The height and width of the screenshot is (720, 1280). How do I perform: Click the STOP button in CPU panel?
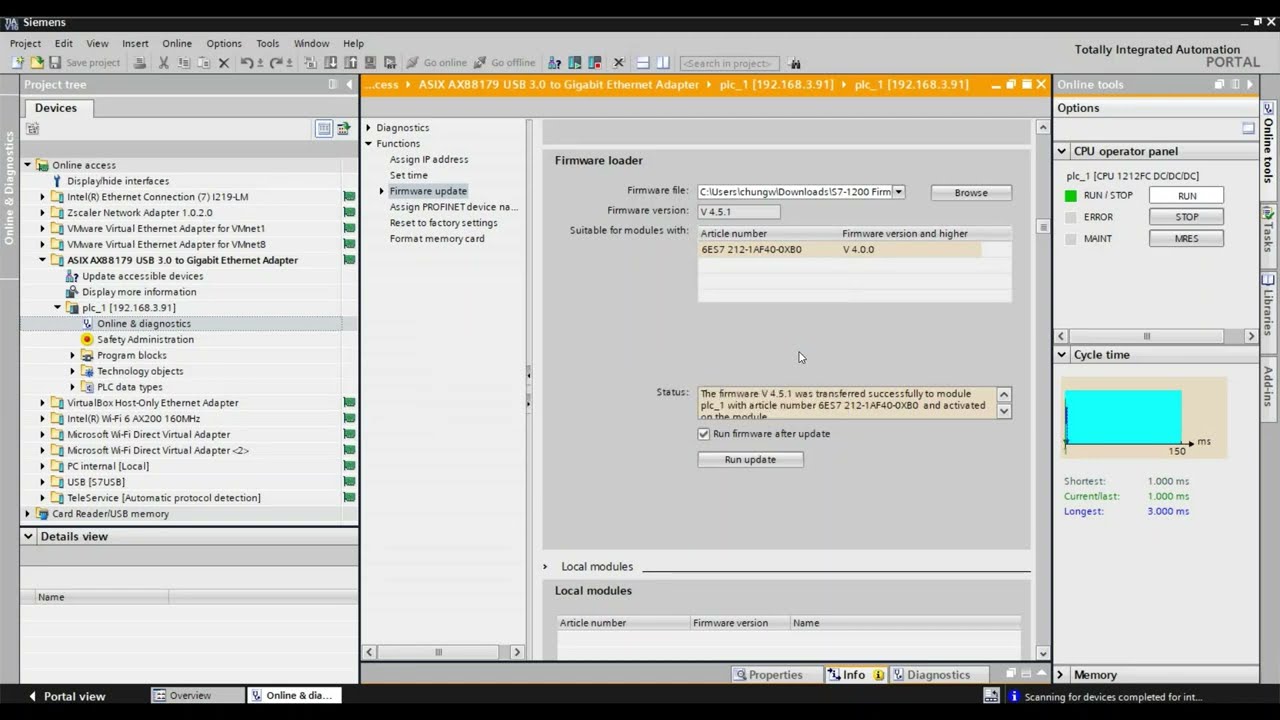(x=1186, y=217)
